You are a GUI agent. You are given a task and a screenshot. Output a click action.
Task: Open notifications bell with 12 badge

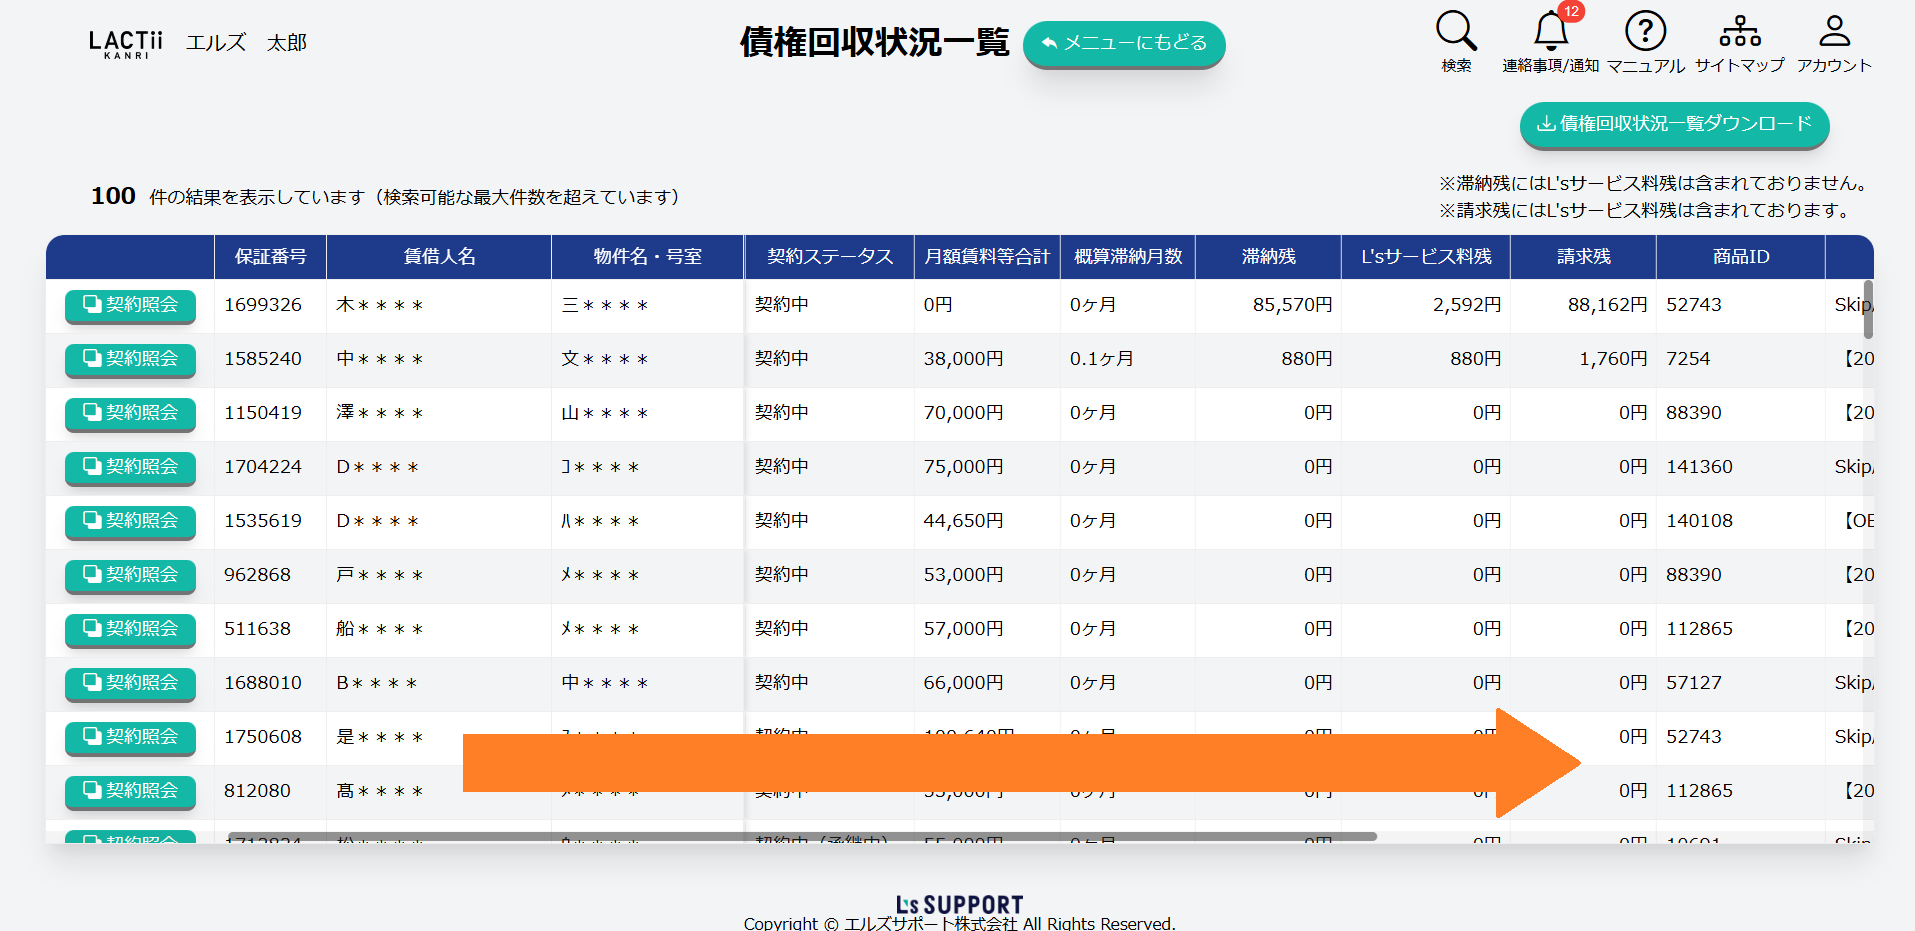tap(1551, 32)
